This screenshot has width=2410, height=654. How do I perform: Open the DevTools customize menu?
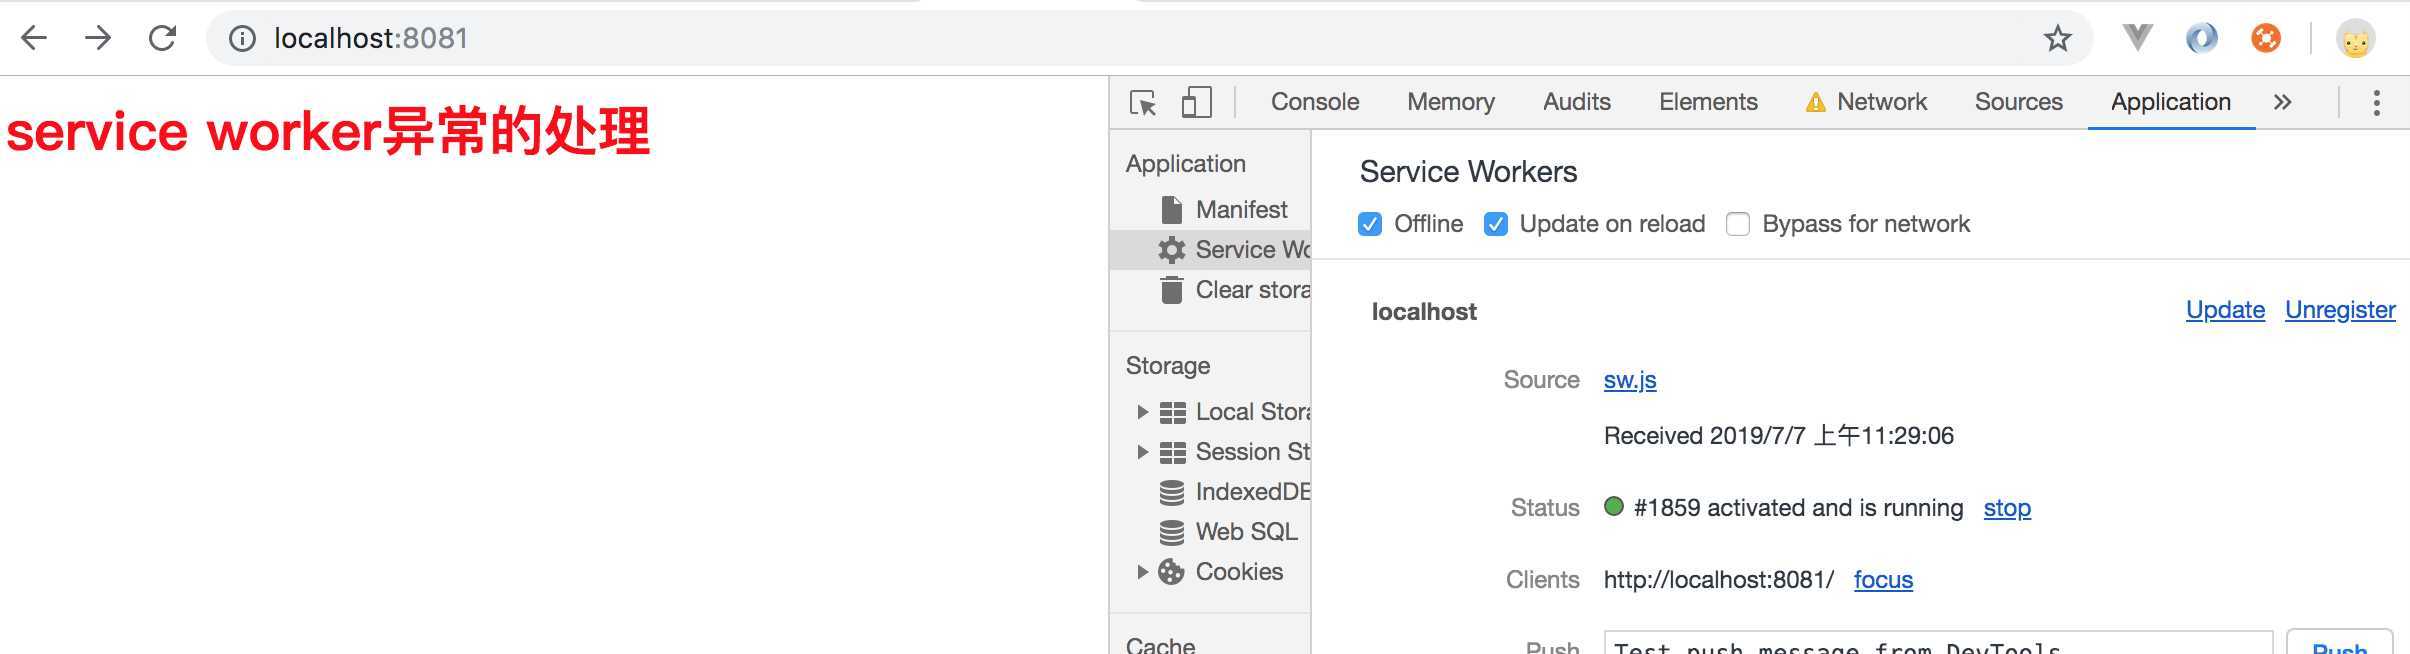click(2377, 102)
